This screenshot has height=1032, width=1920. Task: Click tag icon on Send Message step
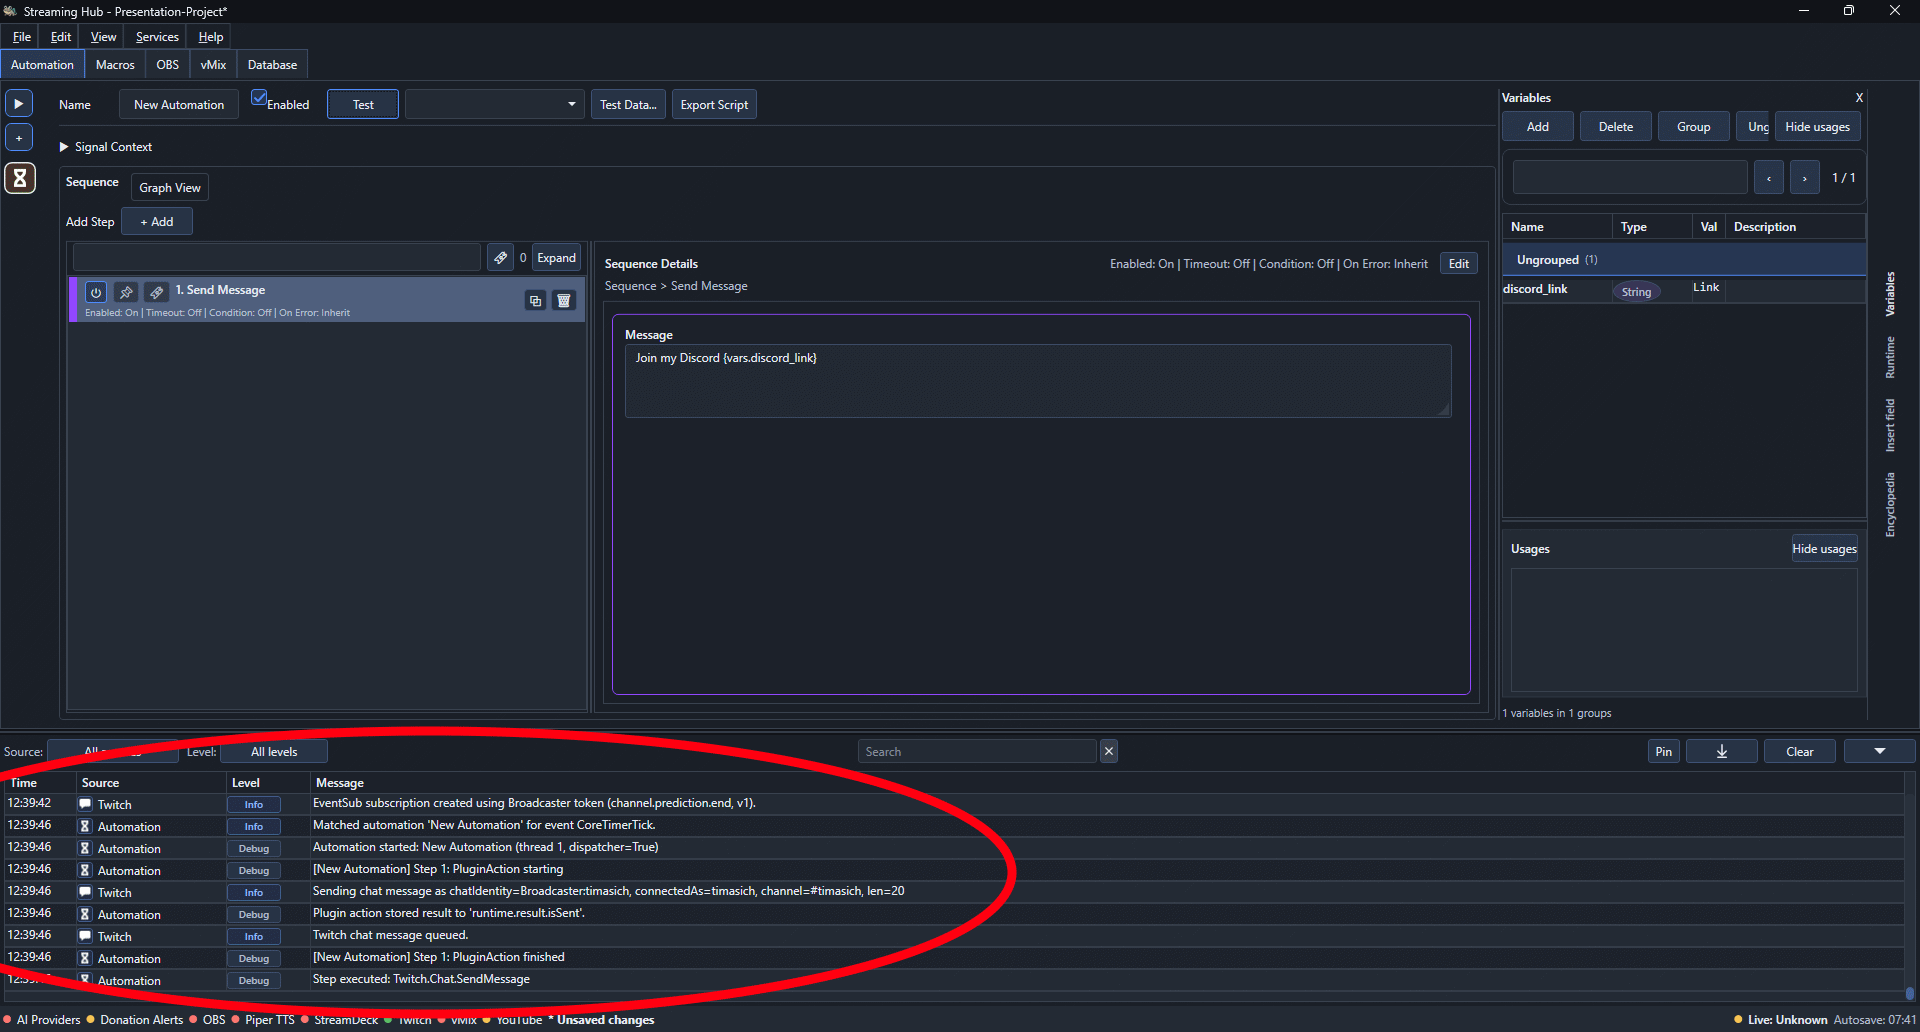tap(156, 292)
